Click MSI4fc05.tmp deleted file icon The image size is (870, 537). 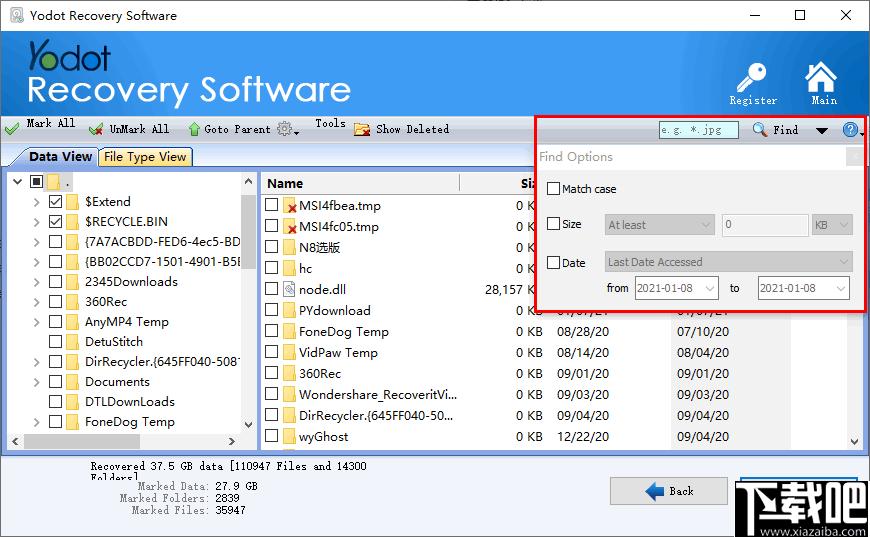click(x=290, y=226)
